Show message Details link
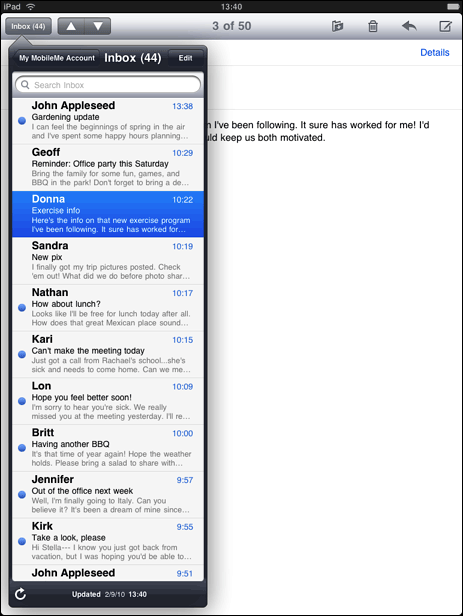Screen dimensions: 463x616 tap(435, 53)
